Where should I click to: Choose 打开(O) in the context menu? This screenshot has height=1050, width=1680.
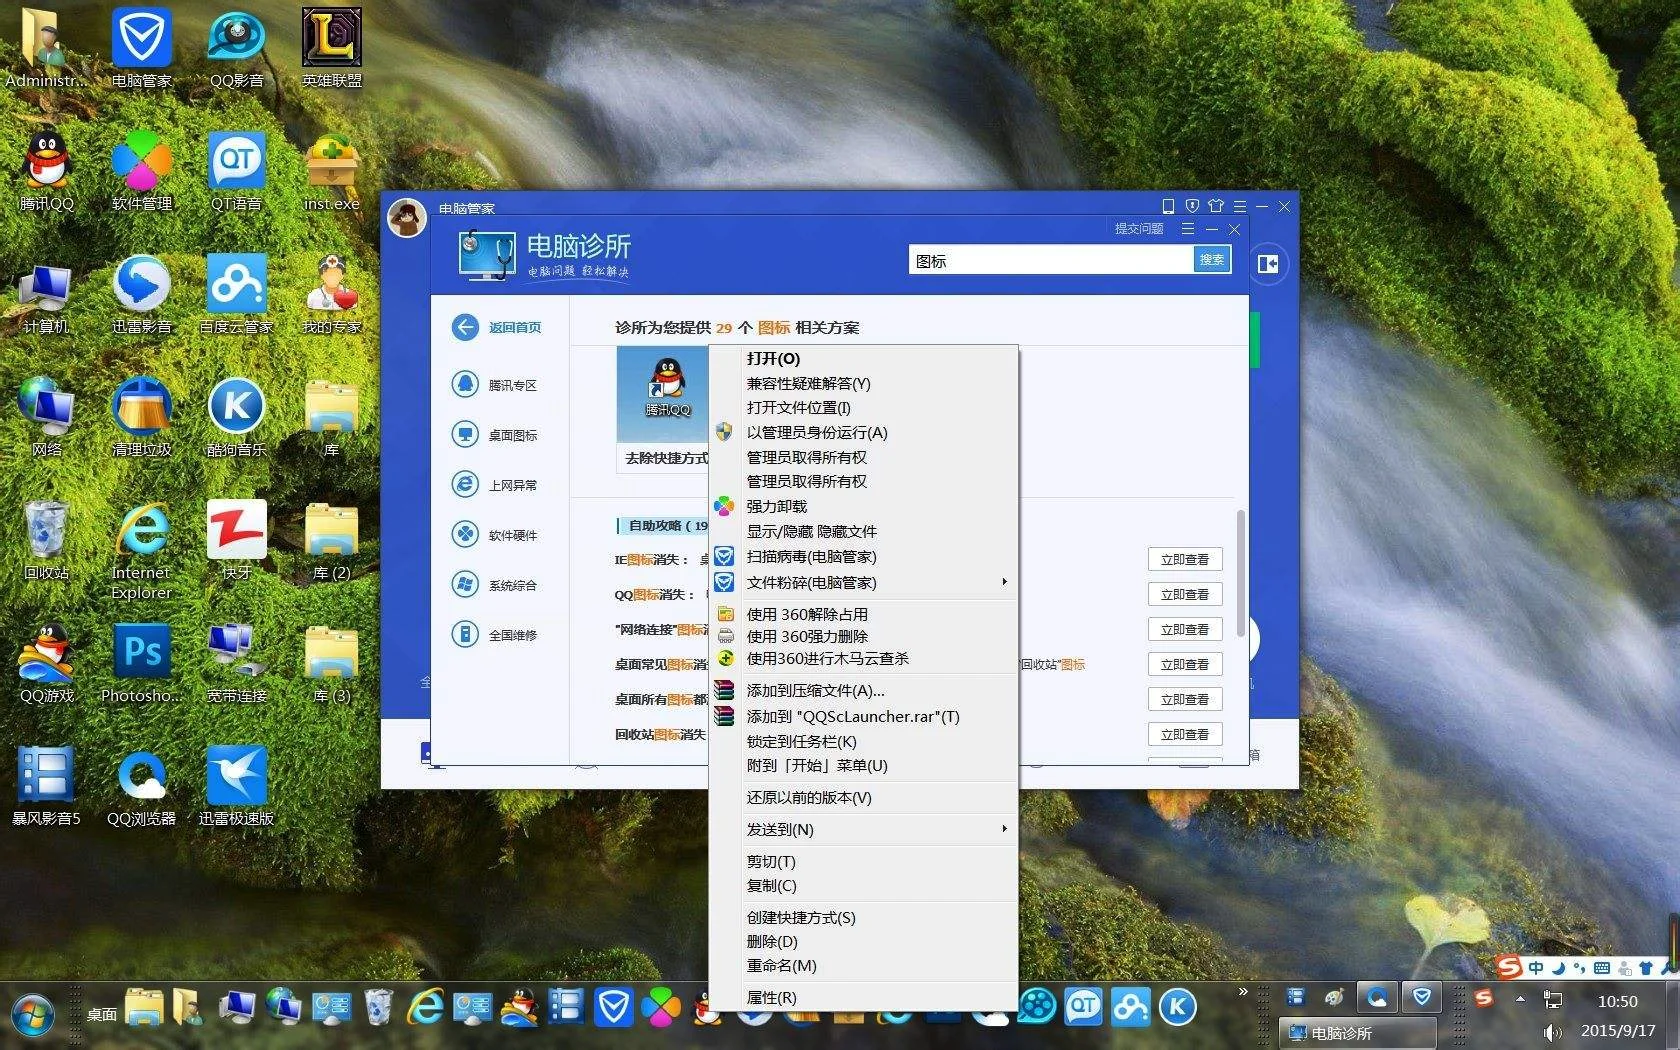[x=863, y=358]
